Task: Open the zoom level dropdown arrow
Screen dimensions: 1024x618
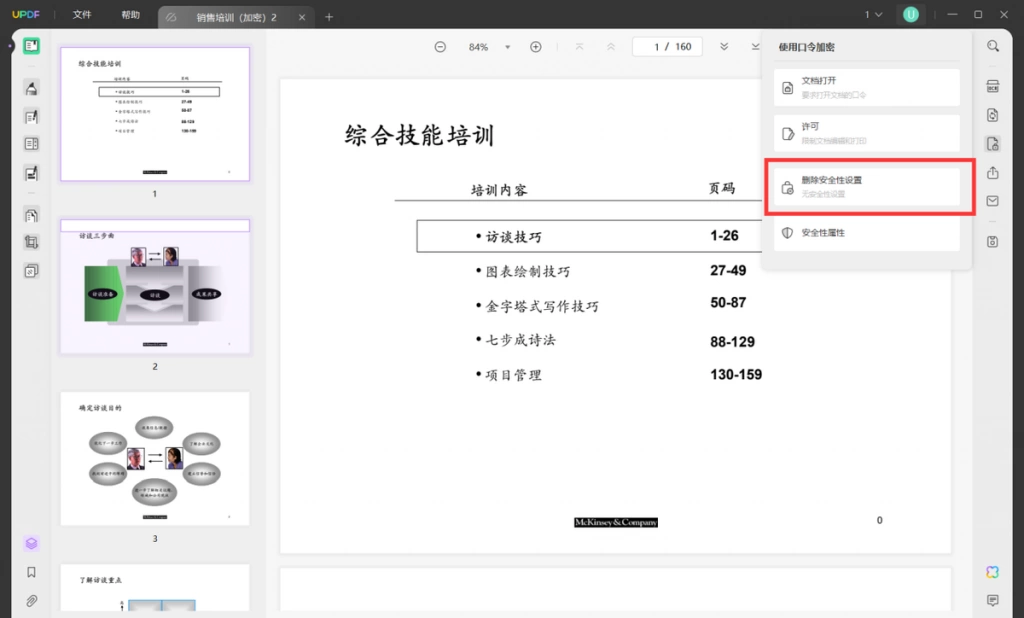Action: click(507, 47)
